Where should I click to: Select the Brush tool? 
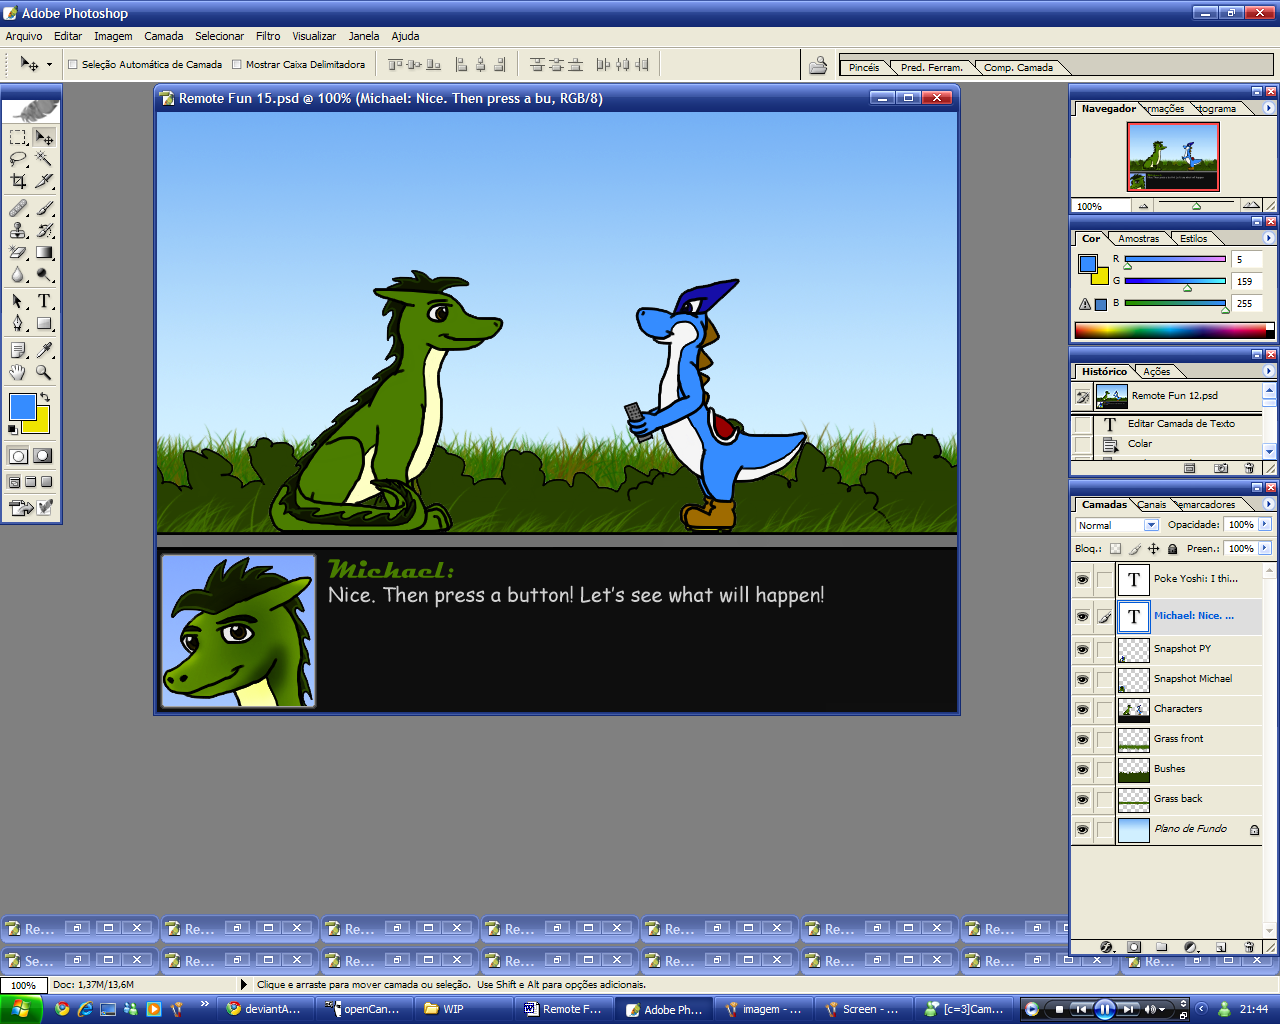[x=44, y=208]
